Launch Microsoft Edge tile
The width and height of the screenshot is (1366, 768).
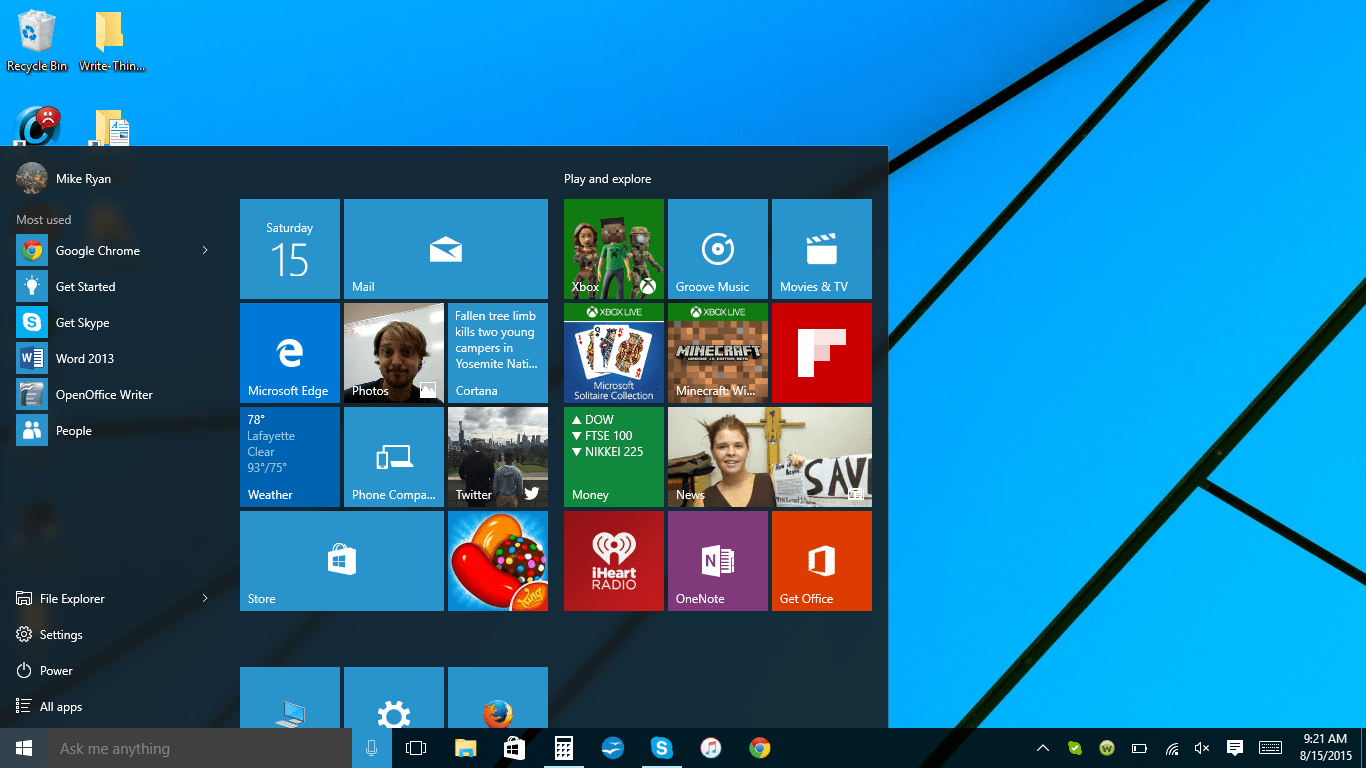click(290, 353)
